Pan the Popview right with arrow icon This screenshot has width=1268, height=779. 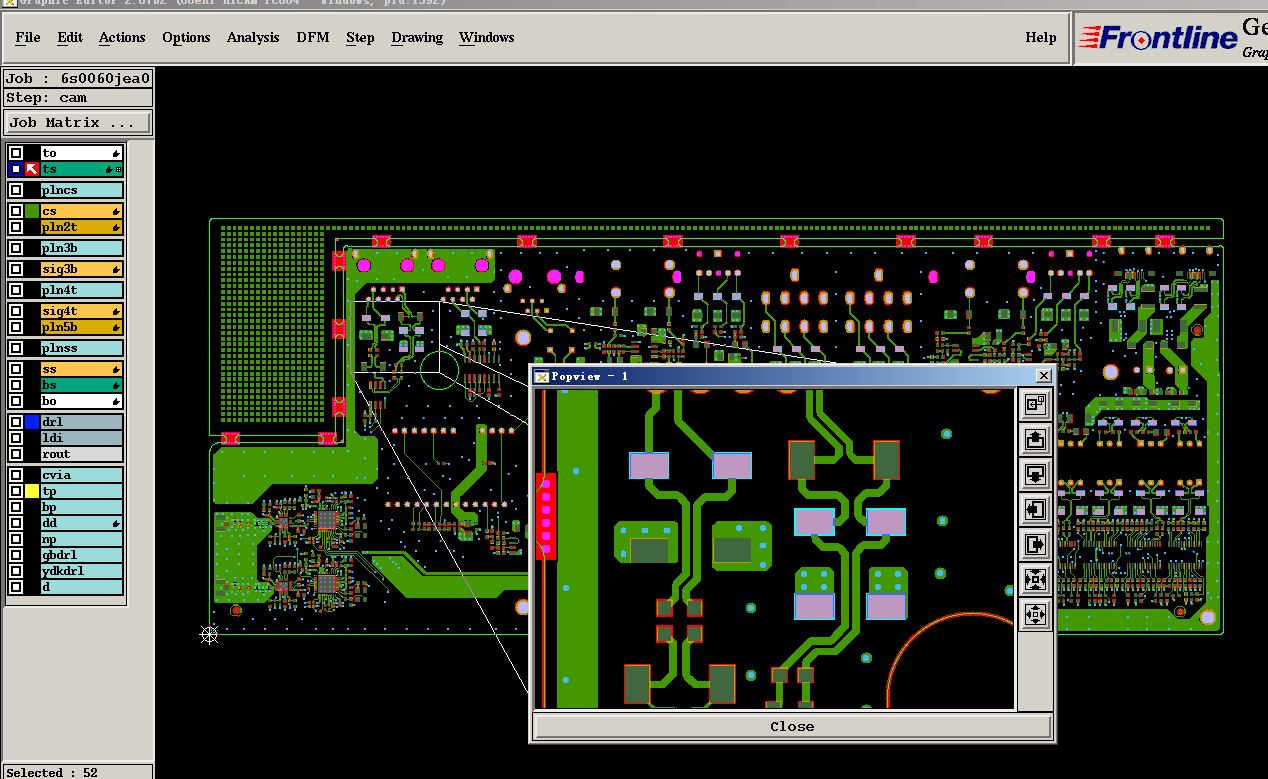[x=1035, y=544]
